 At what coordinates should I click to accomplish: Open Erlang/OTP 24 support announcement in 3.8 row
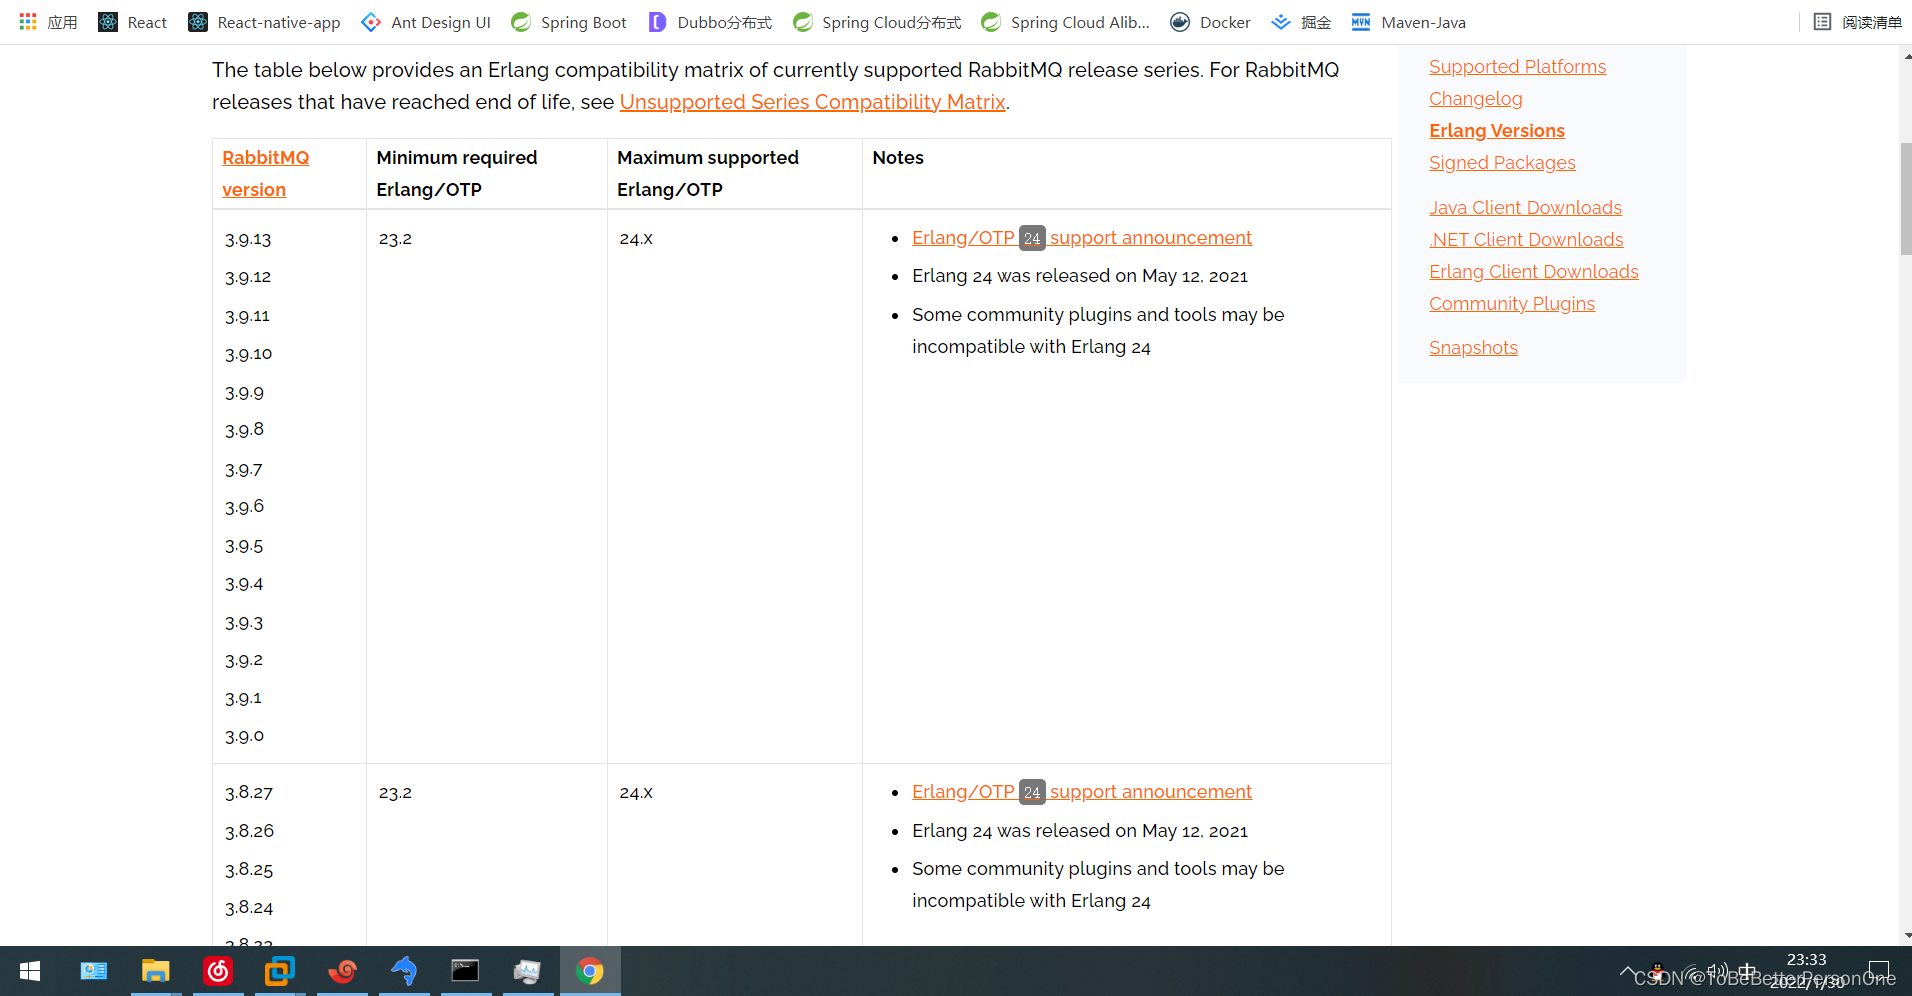(x=1081, y=792)
